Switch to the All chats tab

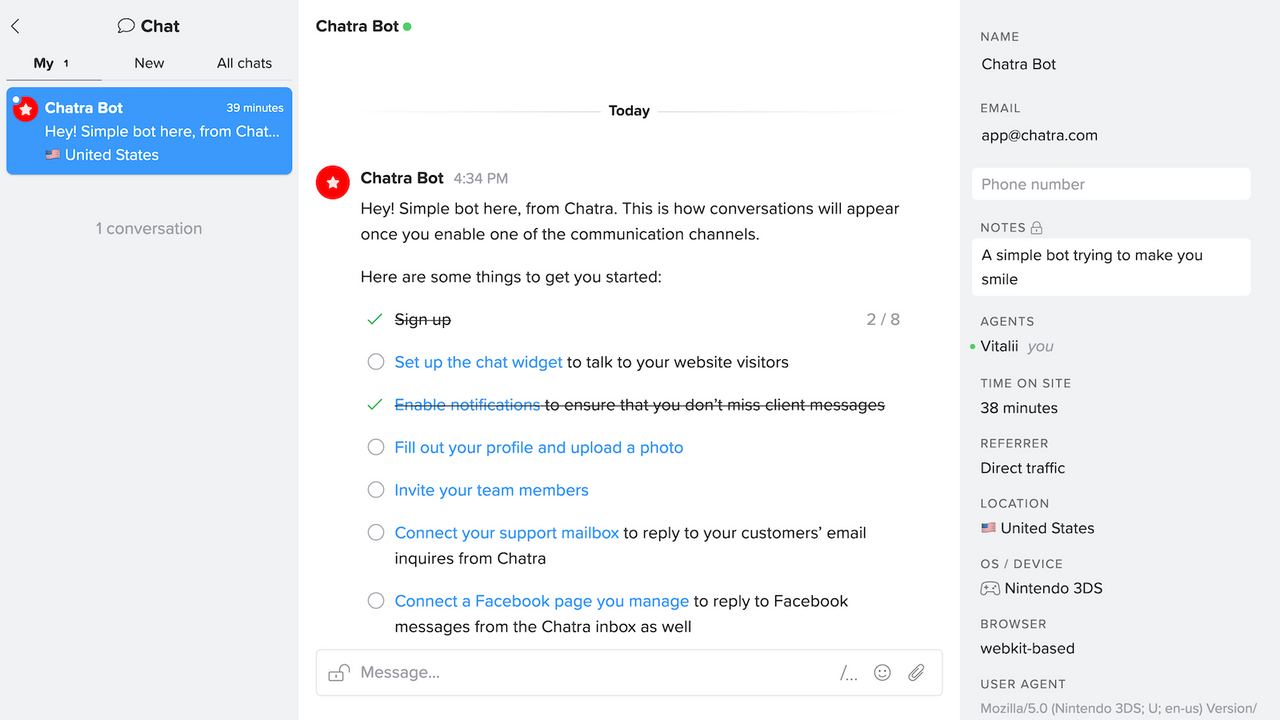pos(244,62)
